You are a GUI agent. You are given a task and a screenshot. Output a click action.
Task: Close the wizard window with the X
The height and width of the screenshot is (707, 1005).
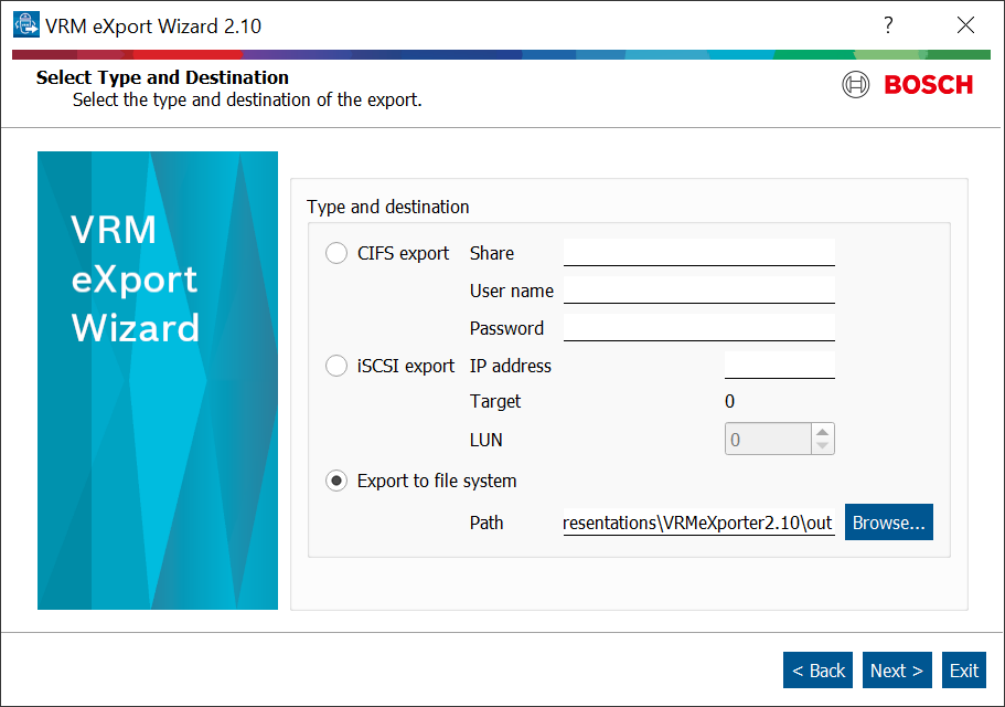[x=965, y=26]
